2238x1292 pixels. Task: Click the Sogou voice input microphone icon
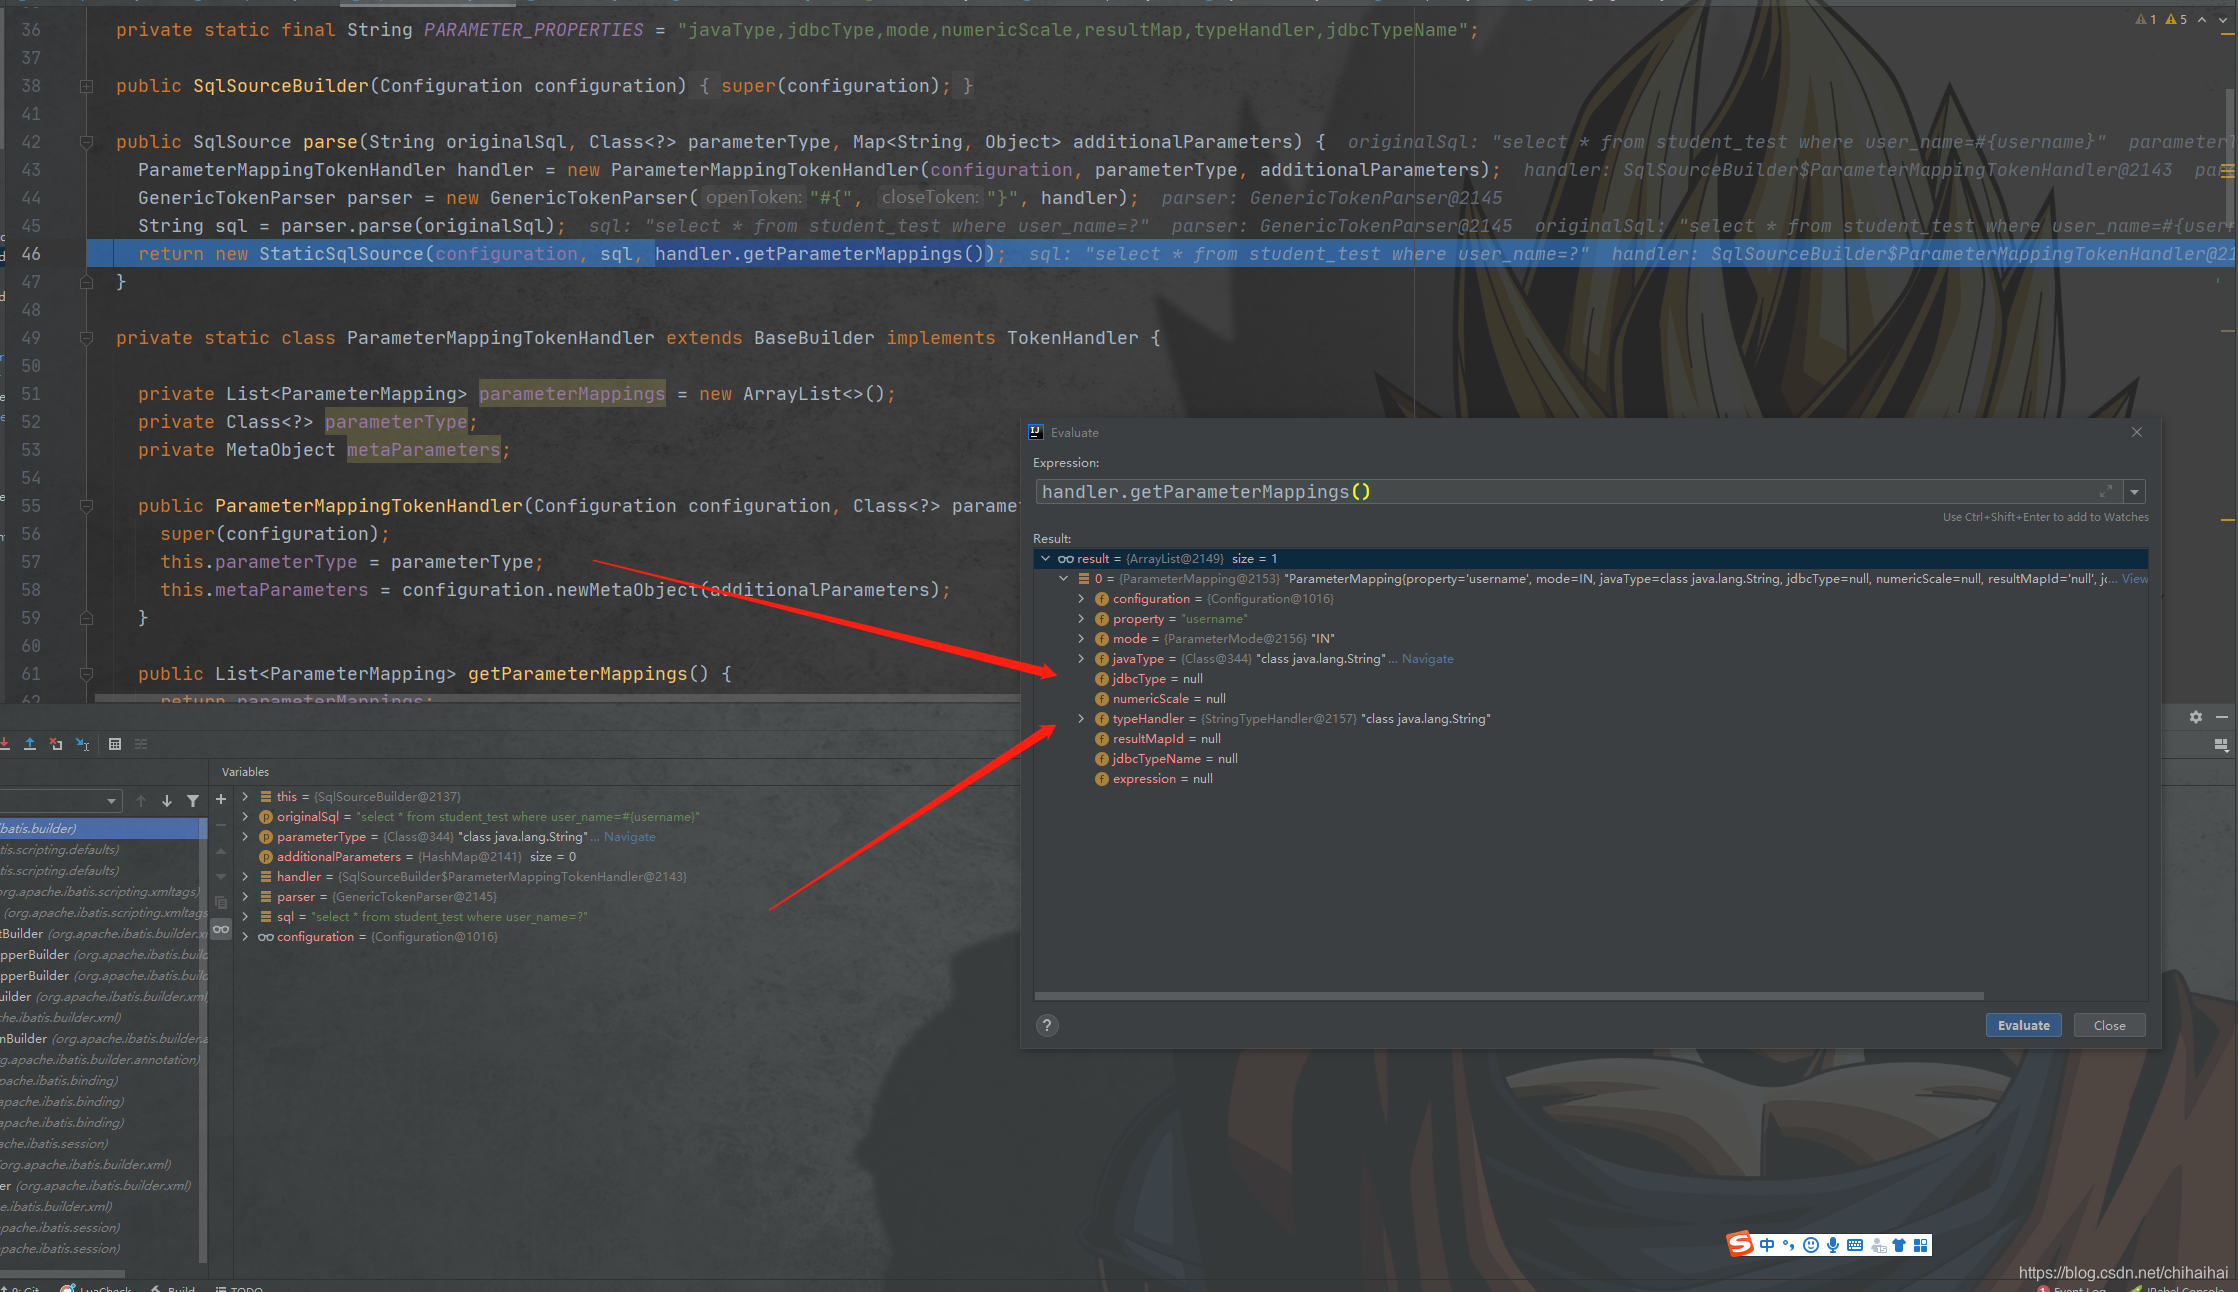1833,1245
